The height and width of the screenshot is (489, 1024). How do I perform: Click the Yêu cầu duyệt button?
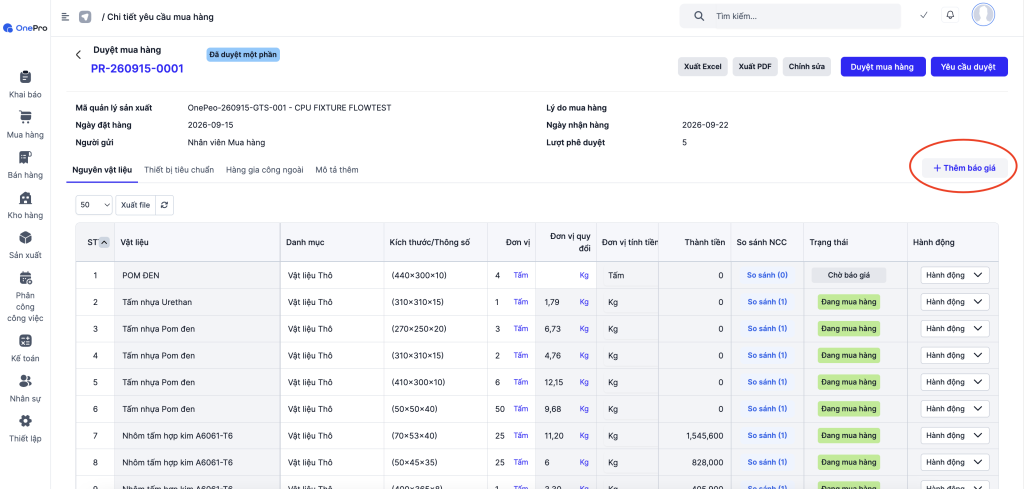pyautogui.click(x=969, y=67)
